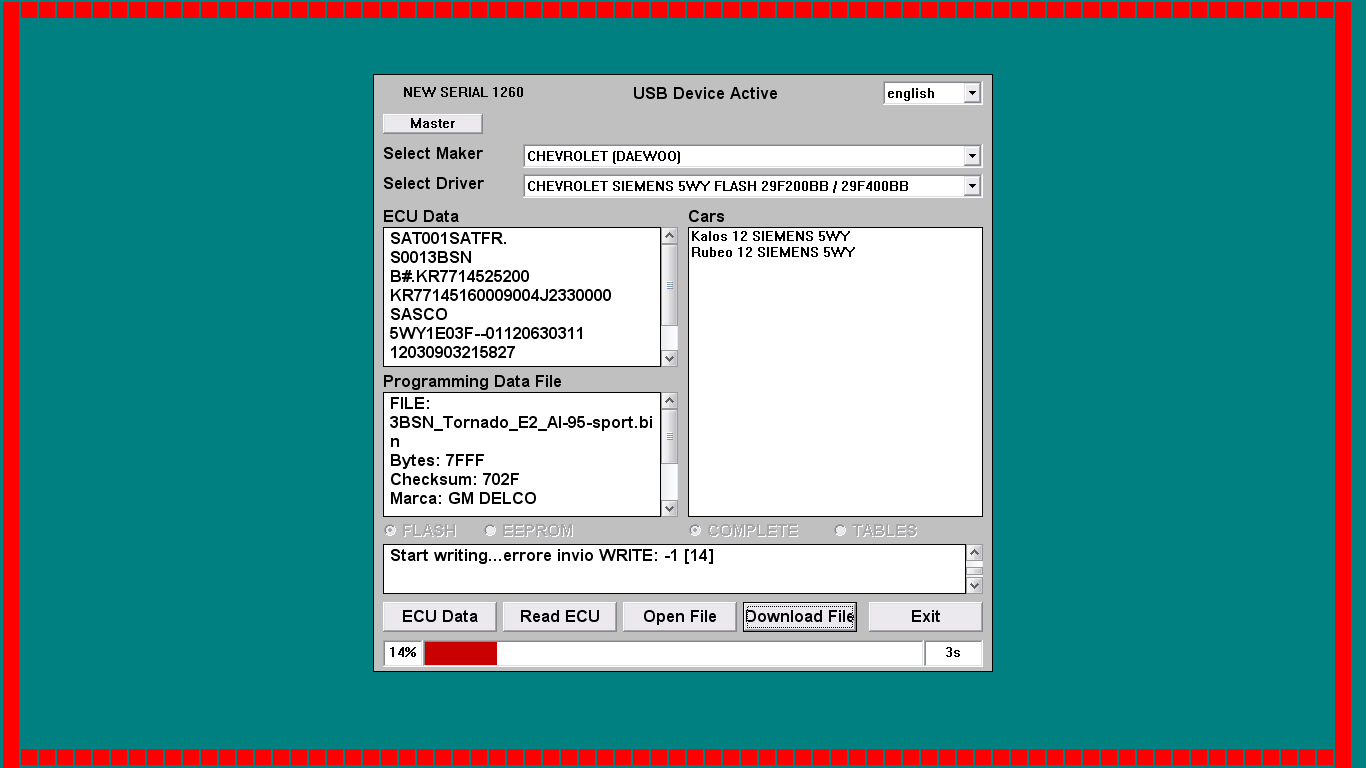Open the Select Maker dropdown arrow
The image size is (1366, 768).
tap(972, 156)
